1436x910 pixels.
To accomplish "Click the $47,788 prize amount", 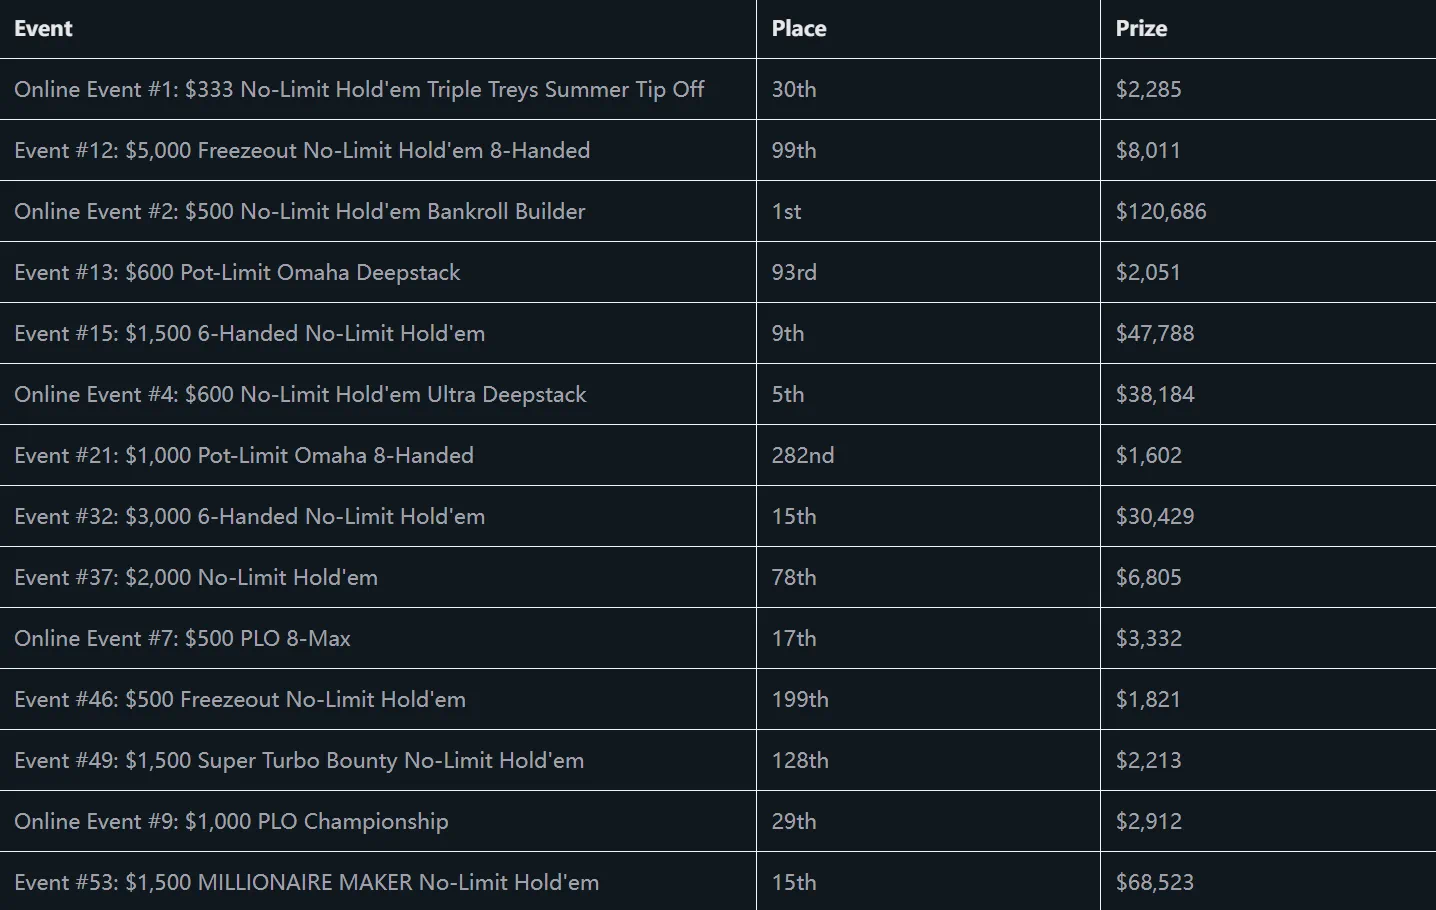I will tap(1155, 334).
